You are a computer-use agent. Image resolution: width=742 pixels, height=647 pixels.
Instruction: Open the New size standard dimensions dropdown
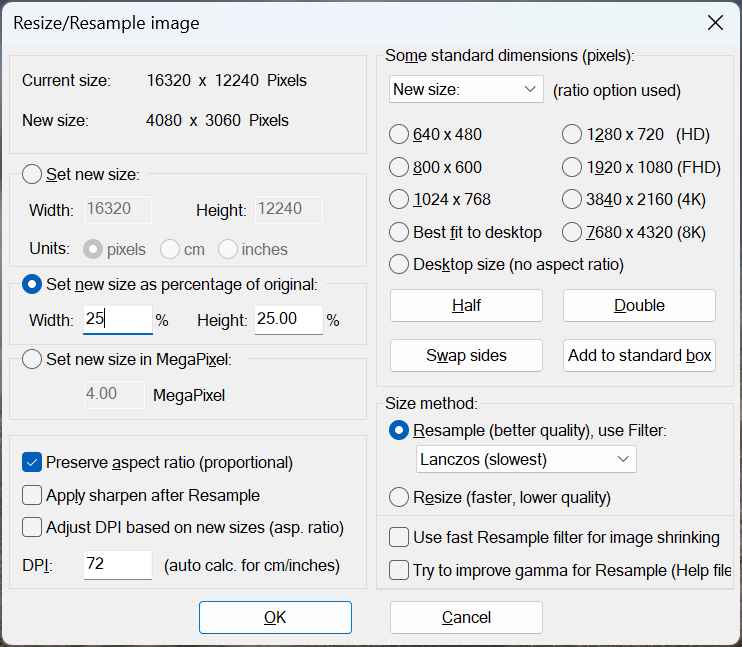point(466,90)
